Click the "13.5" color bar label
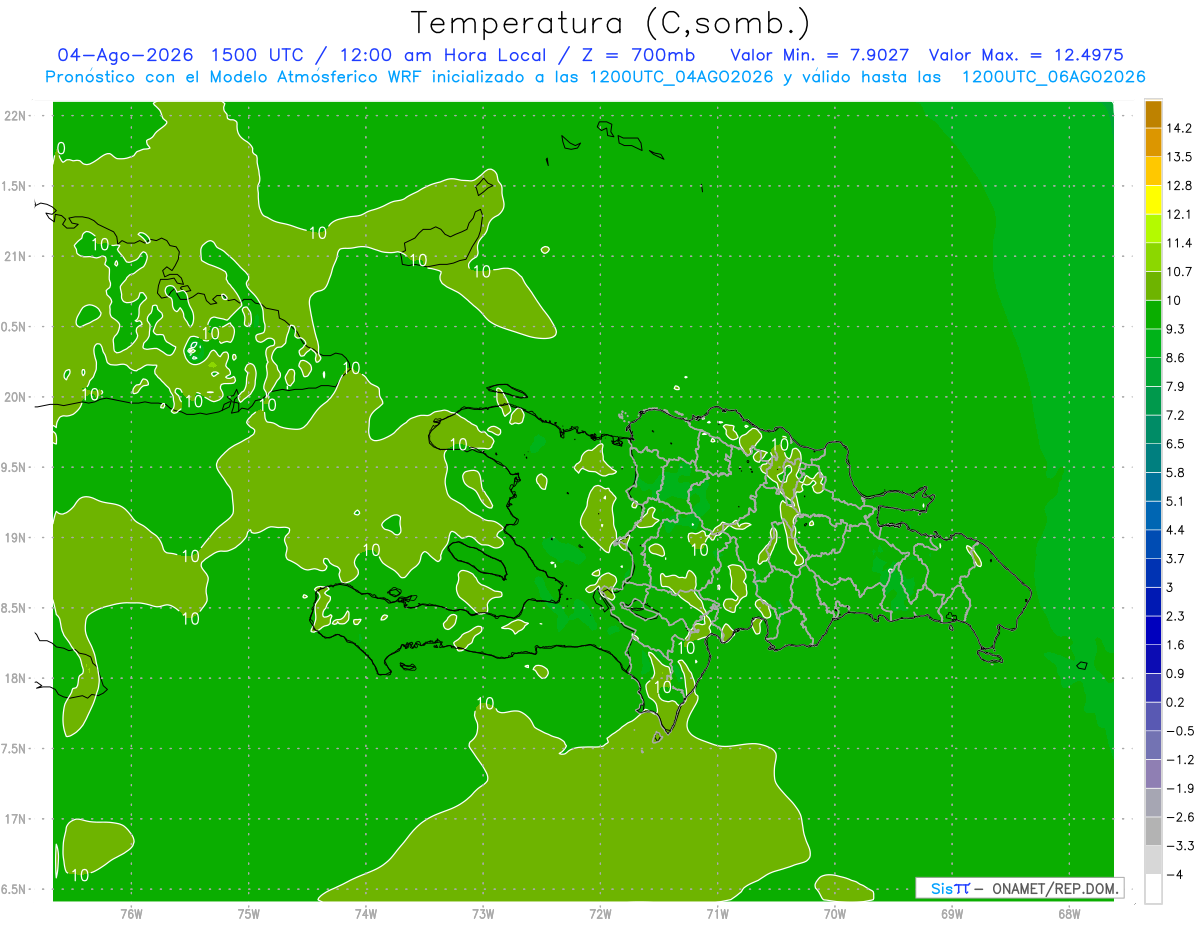This screenshot has height=927, width=1200. [x=1180, y=157]
